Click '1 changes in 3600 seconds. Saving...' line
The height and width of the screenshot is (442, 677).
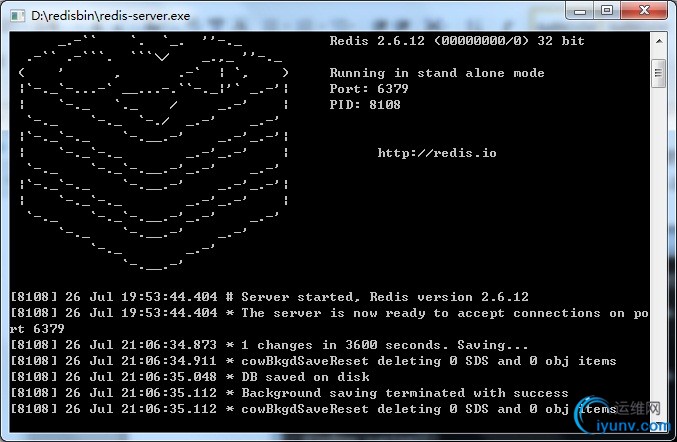269,345
